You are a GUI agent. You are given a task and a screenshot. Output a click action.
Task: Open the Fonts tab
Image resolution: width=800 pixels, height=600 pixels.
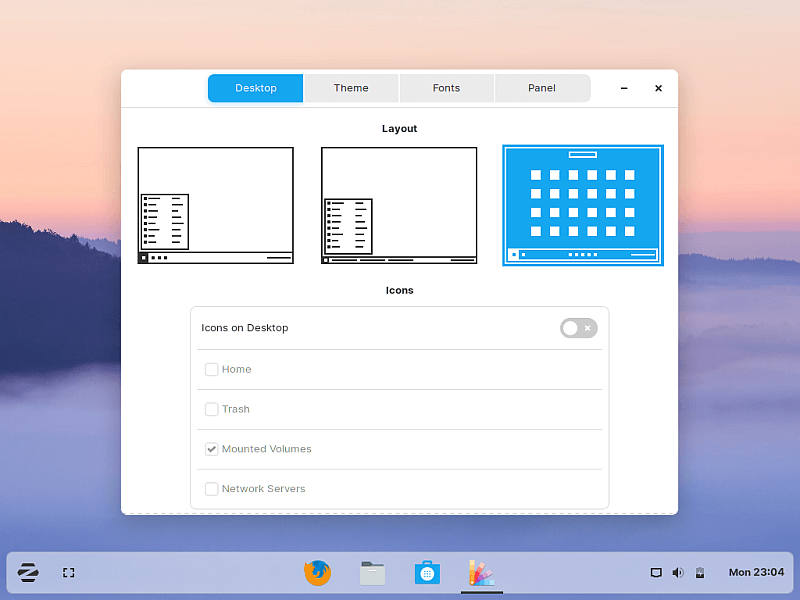(x=446, y=88)
